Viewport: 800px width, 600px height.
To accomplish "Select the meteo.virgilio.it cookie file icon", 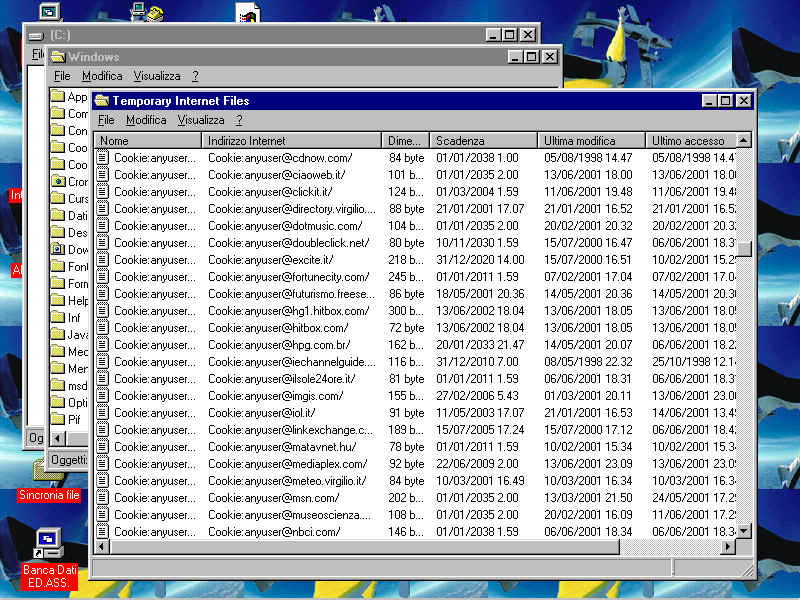I will pos(103,481).
